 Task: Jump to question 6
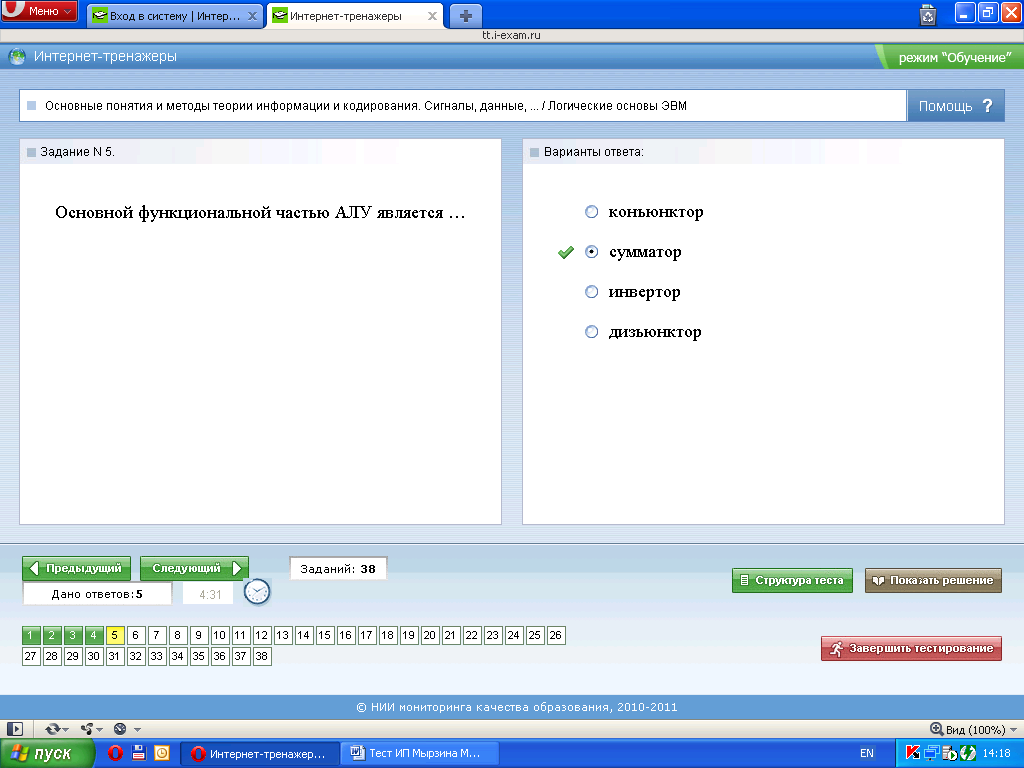135,635
